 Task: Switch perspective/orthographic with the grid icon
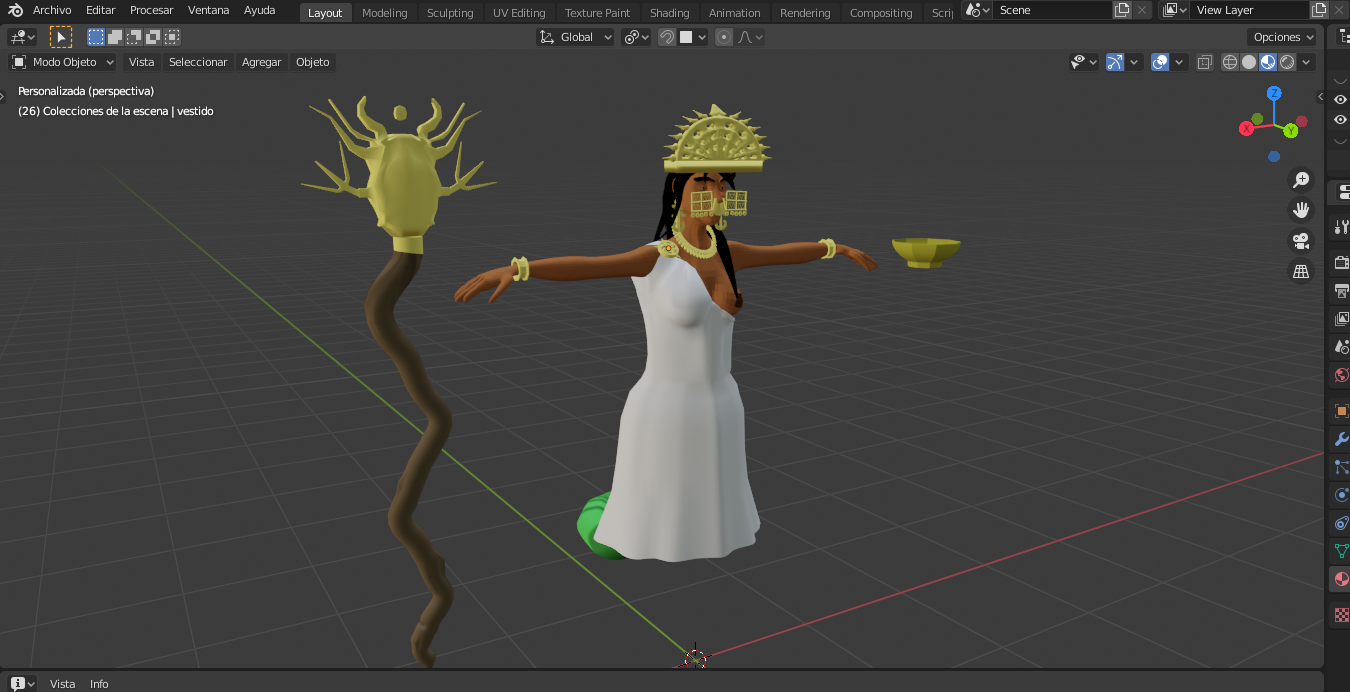tap(1301, 271)
